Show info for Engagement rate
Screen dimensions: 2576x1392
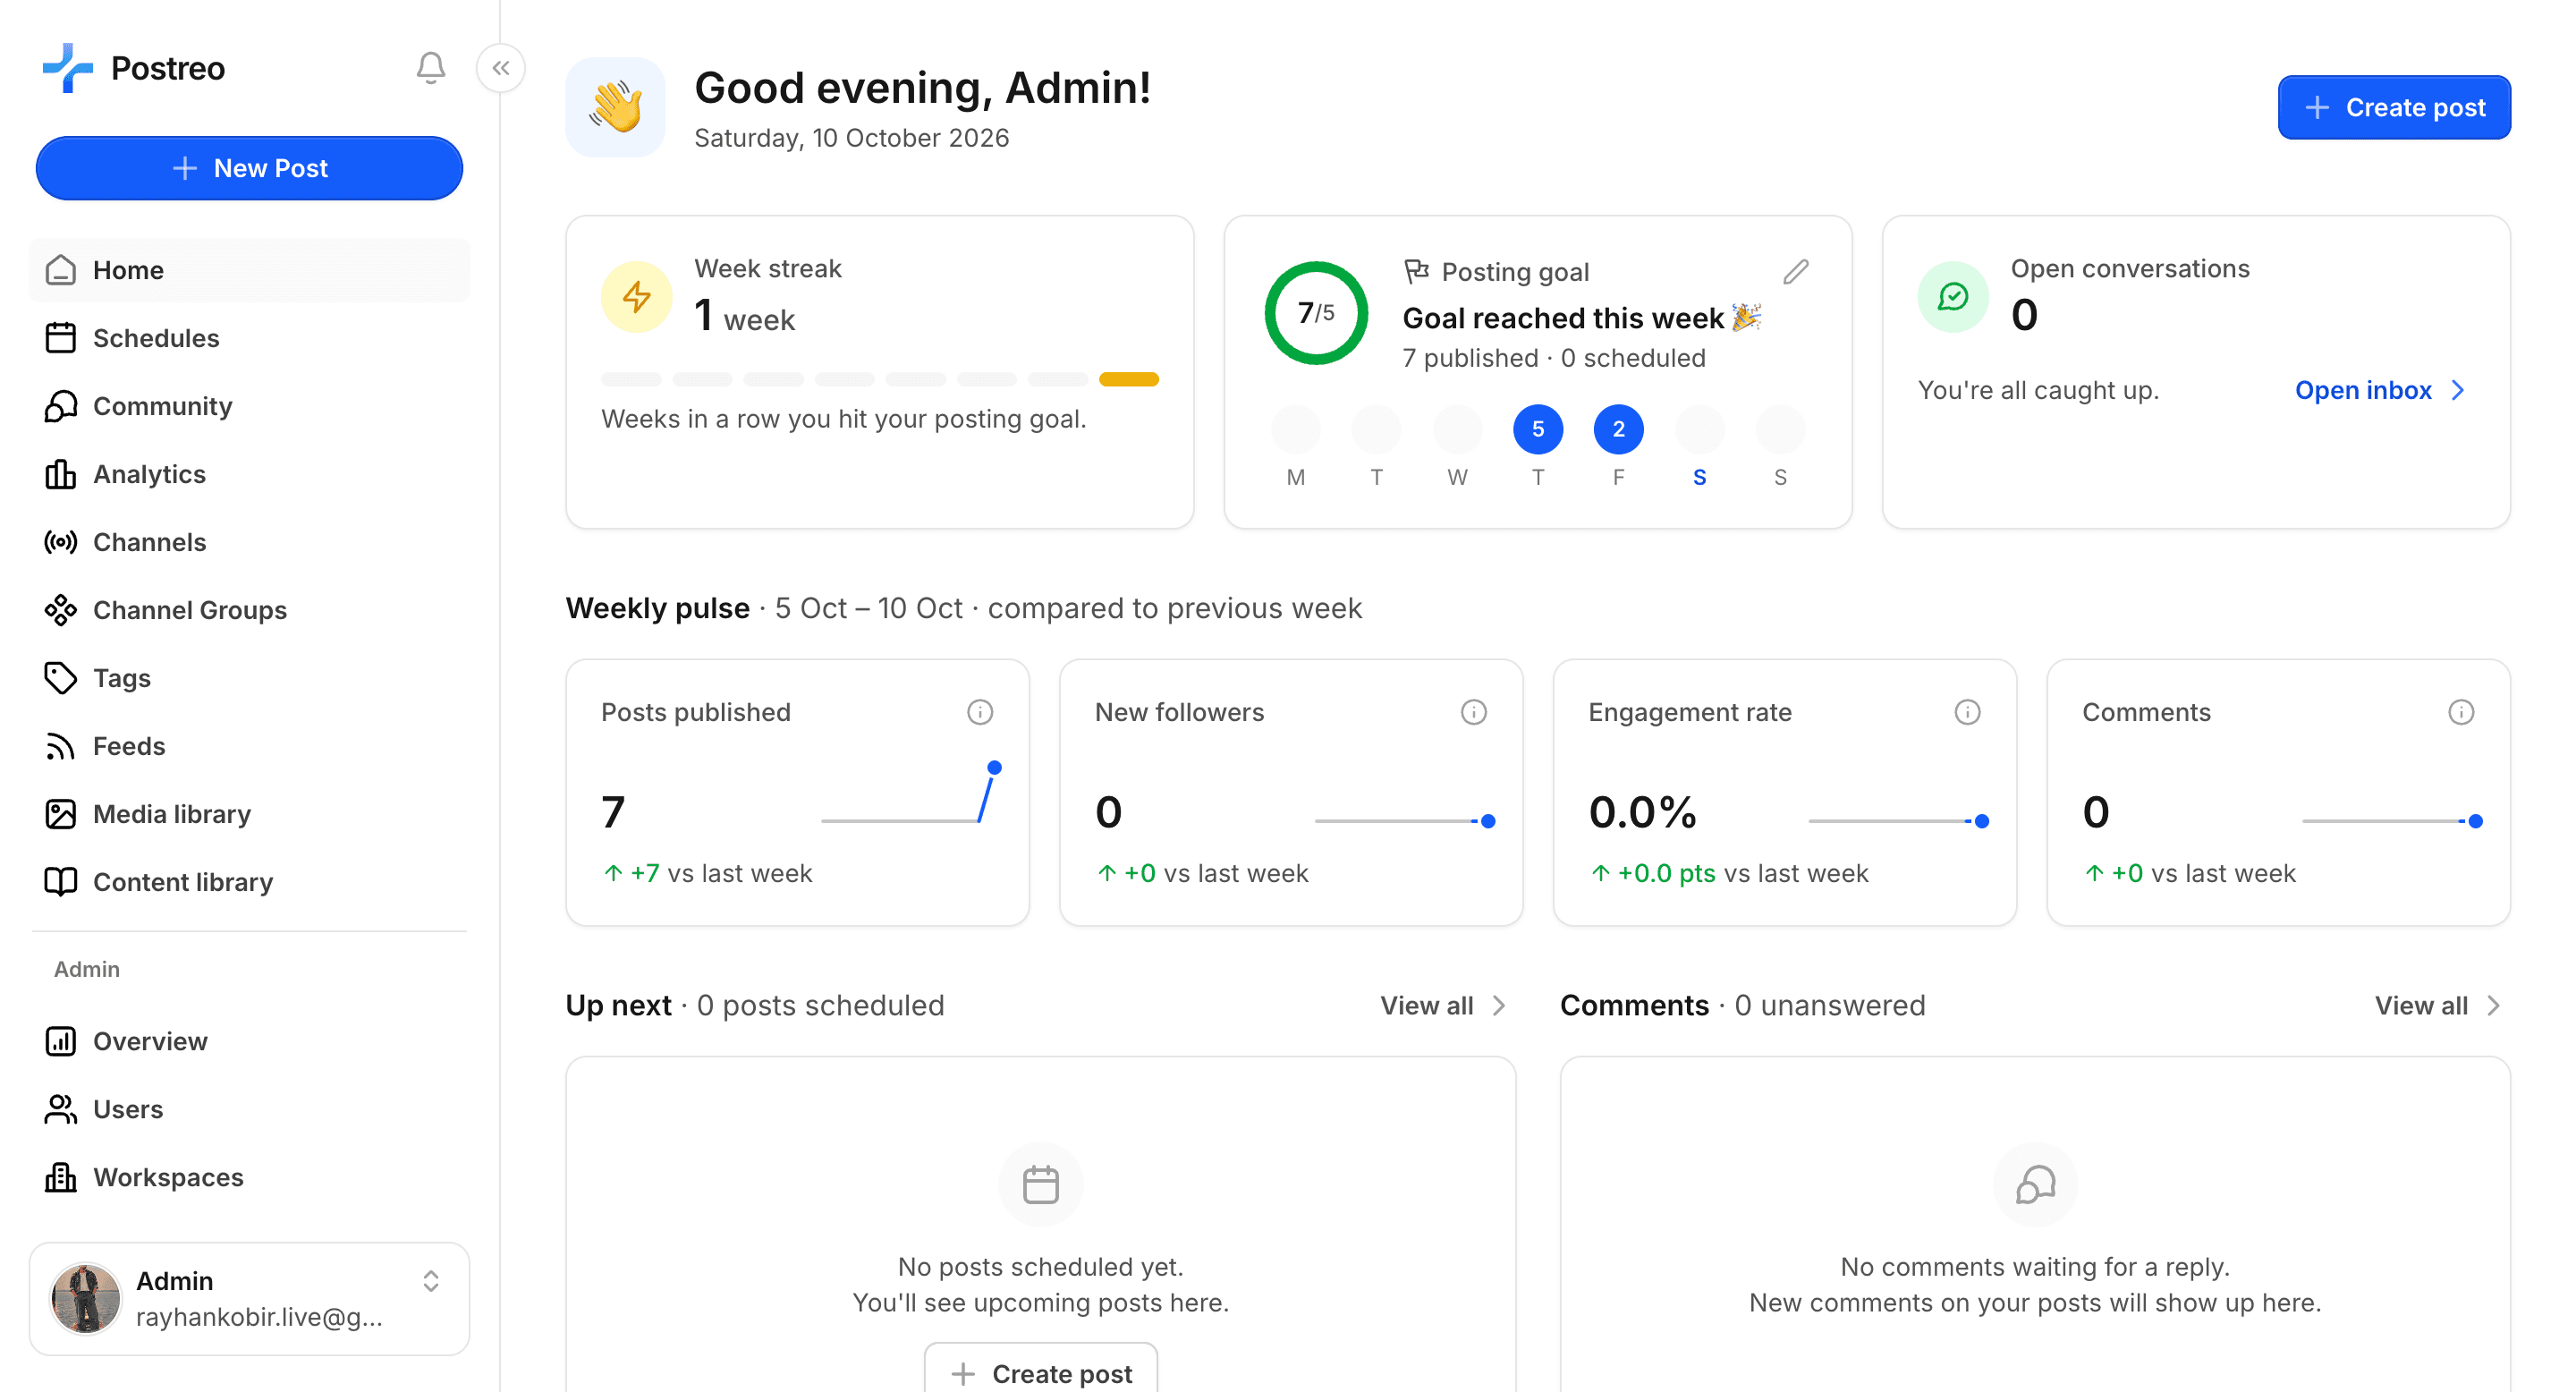(x=1968, y=712)
